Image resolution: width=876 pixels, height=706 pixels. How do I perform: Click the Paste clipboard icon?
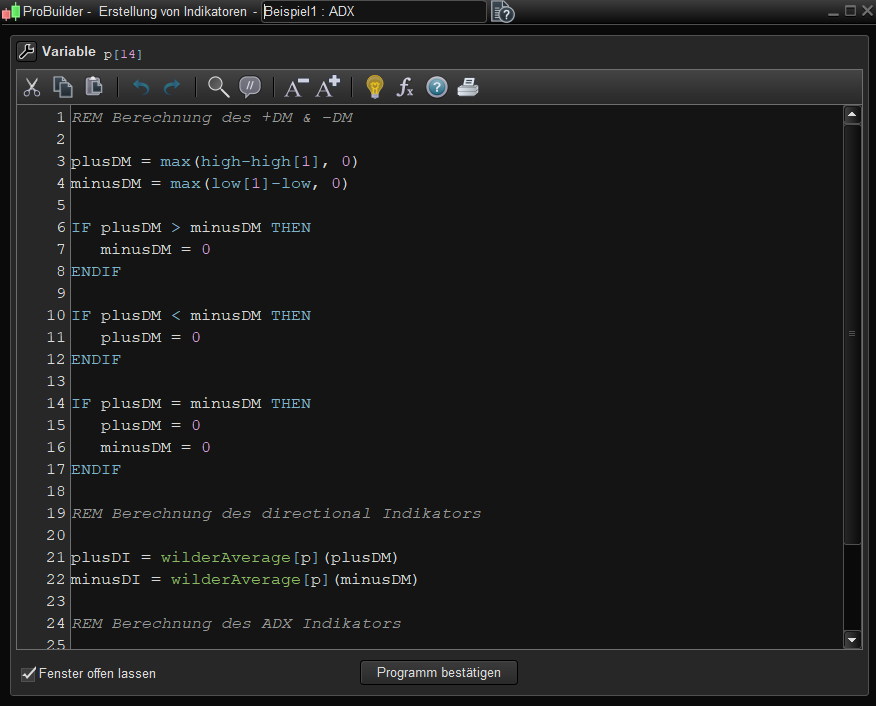coord(94,87)
